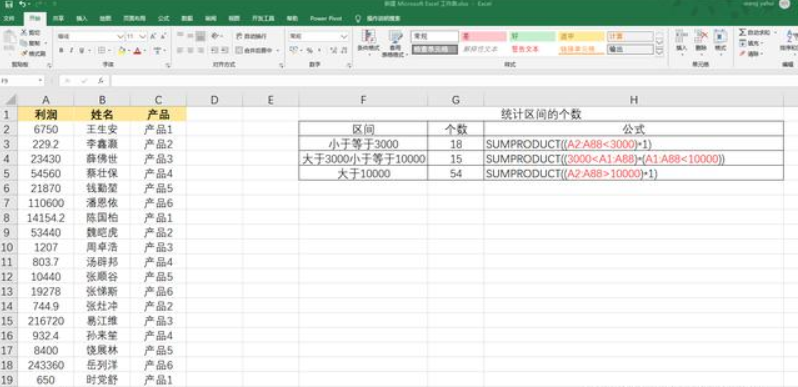Toggle Bold formatting
The width and height of the screenshot is (798, 387).
point(61,50)
